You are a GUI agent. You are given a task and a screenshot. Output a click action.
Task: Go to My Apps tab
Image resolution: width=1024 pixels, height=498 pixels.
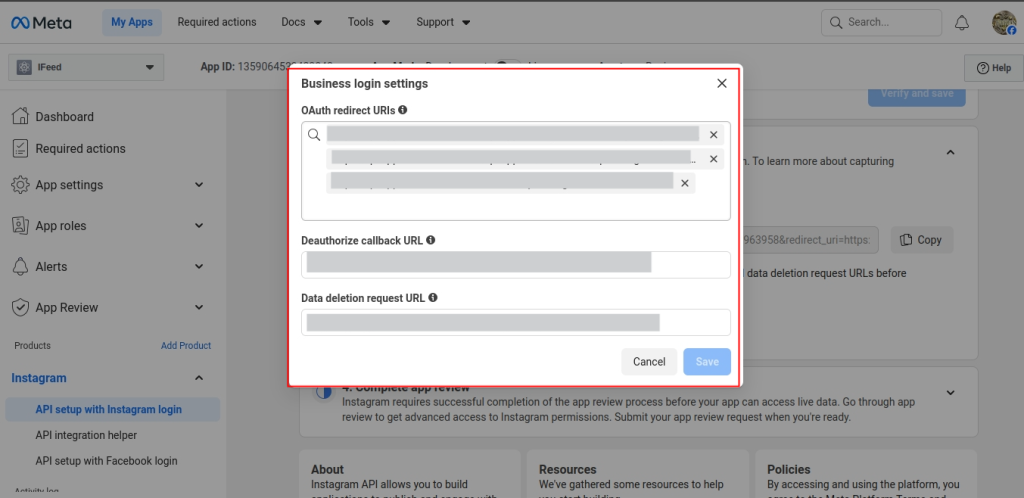pyautogui.click(x=132, y=22)
